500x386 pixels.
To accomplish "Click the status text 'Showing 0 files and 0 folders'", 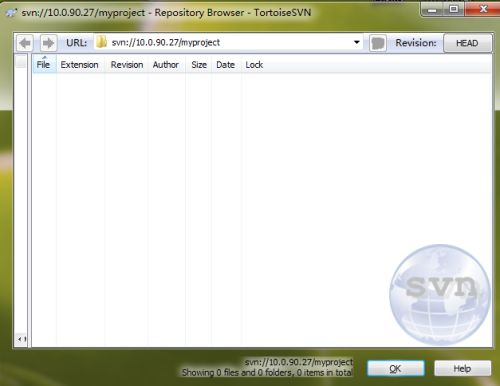I will click(x=237, y=372).
